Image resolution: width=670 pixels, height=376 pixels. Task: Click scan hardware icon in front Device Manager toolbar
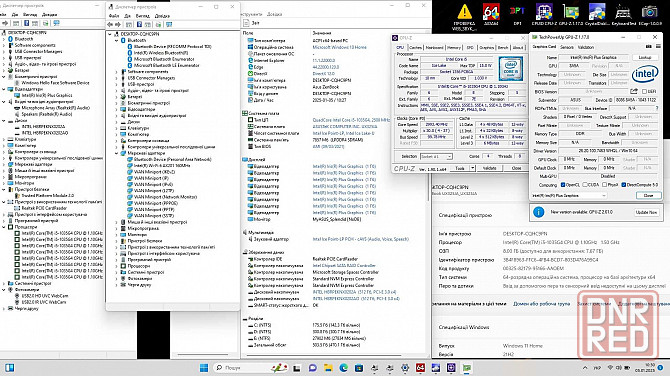169,24
